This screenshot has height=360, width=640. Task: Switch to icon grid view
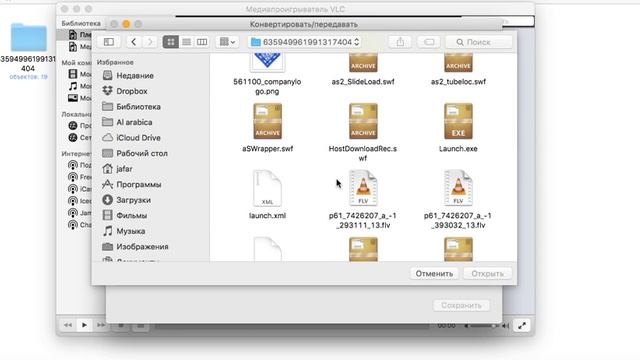click(171, 42)
